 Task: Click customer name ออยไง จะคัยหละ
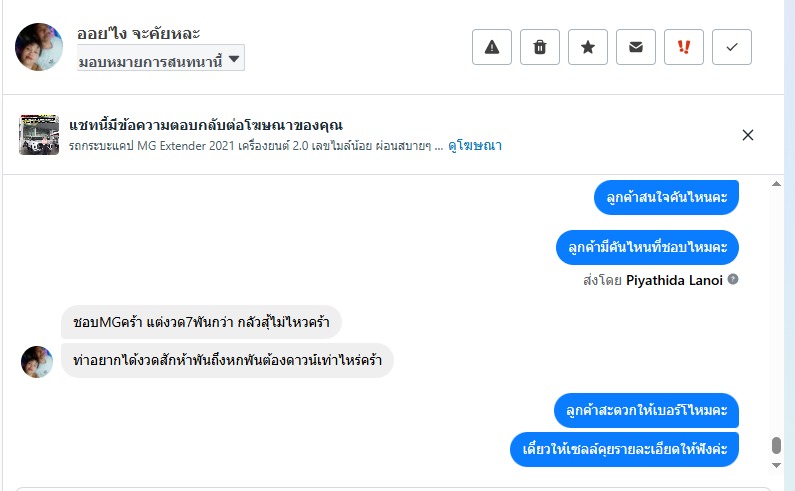[x=138, y=33]
